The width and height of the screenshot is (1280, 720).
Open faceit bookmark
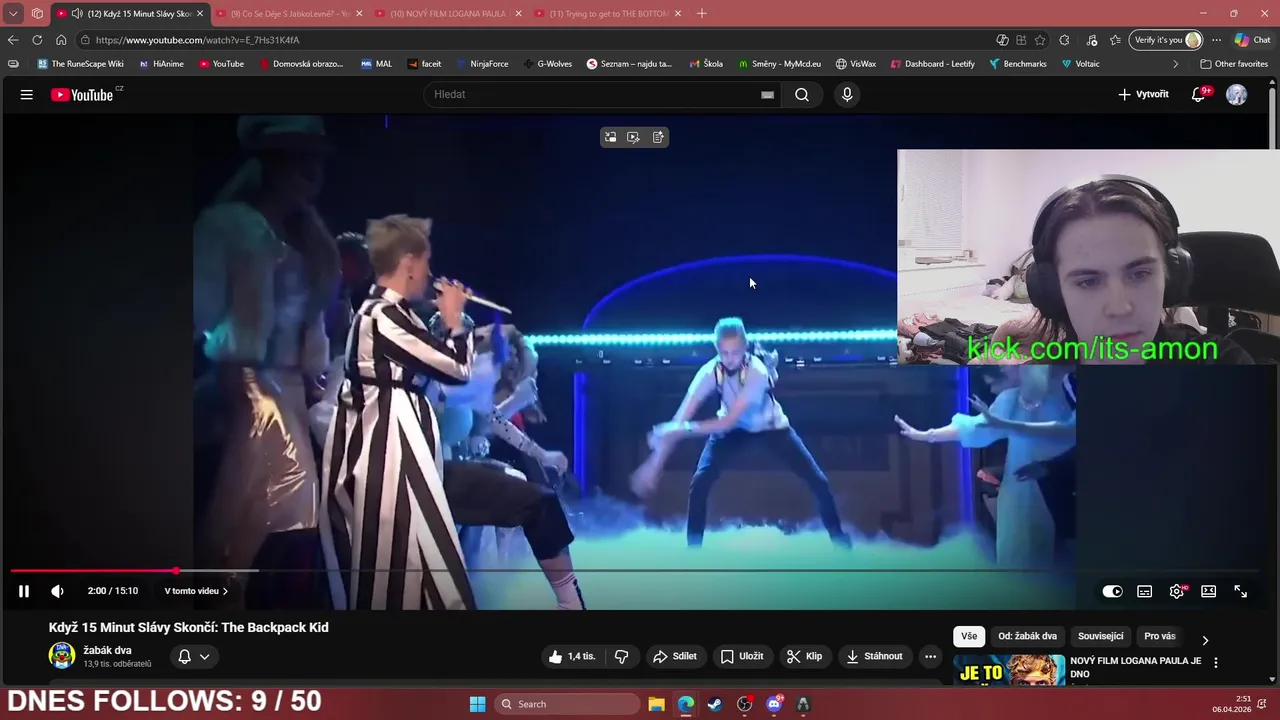point(424,64)
